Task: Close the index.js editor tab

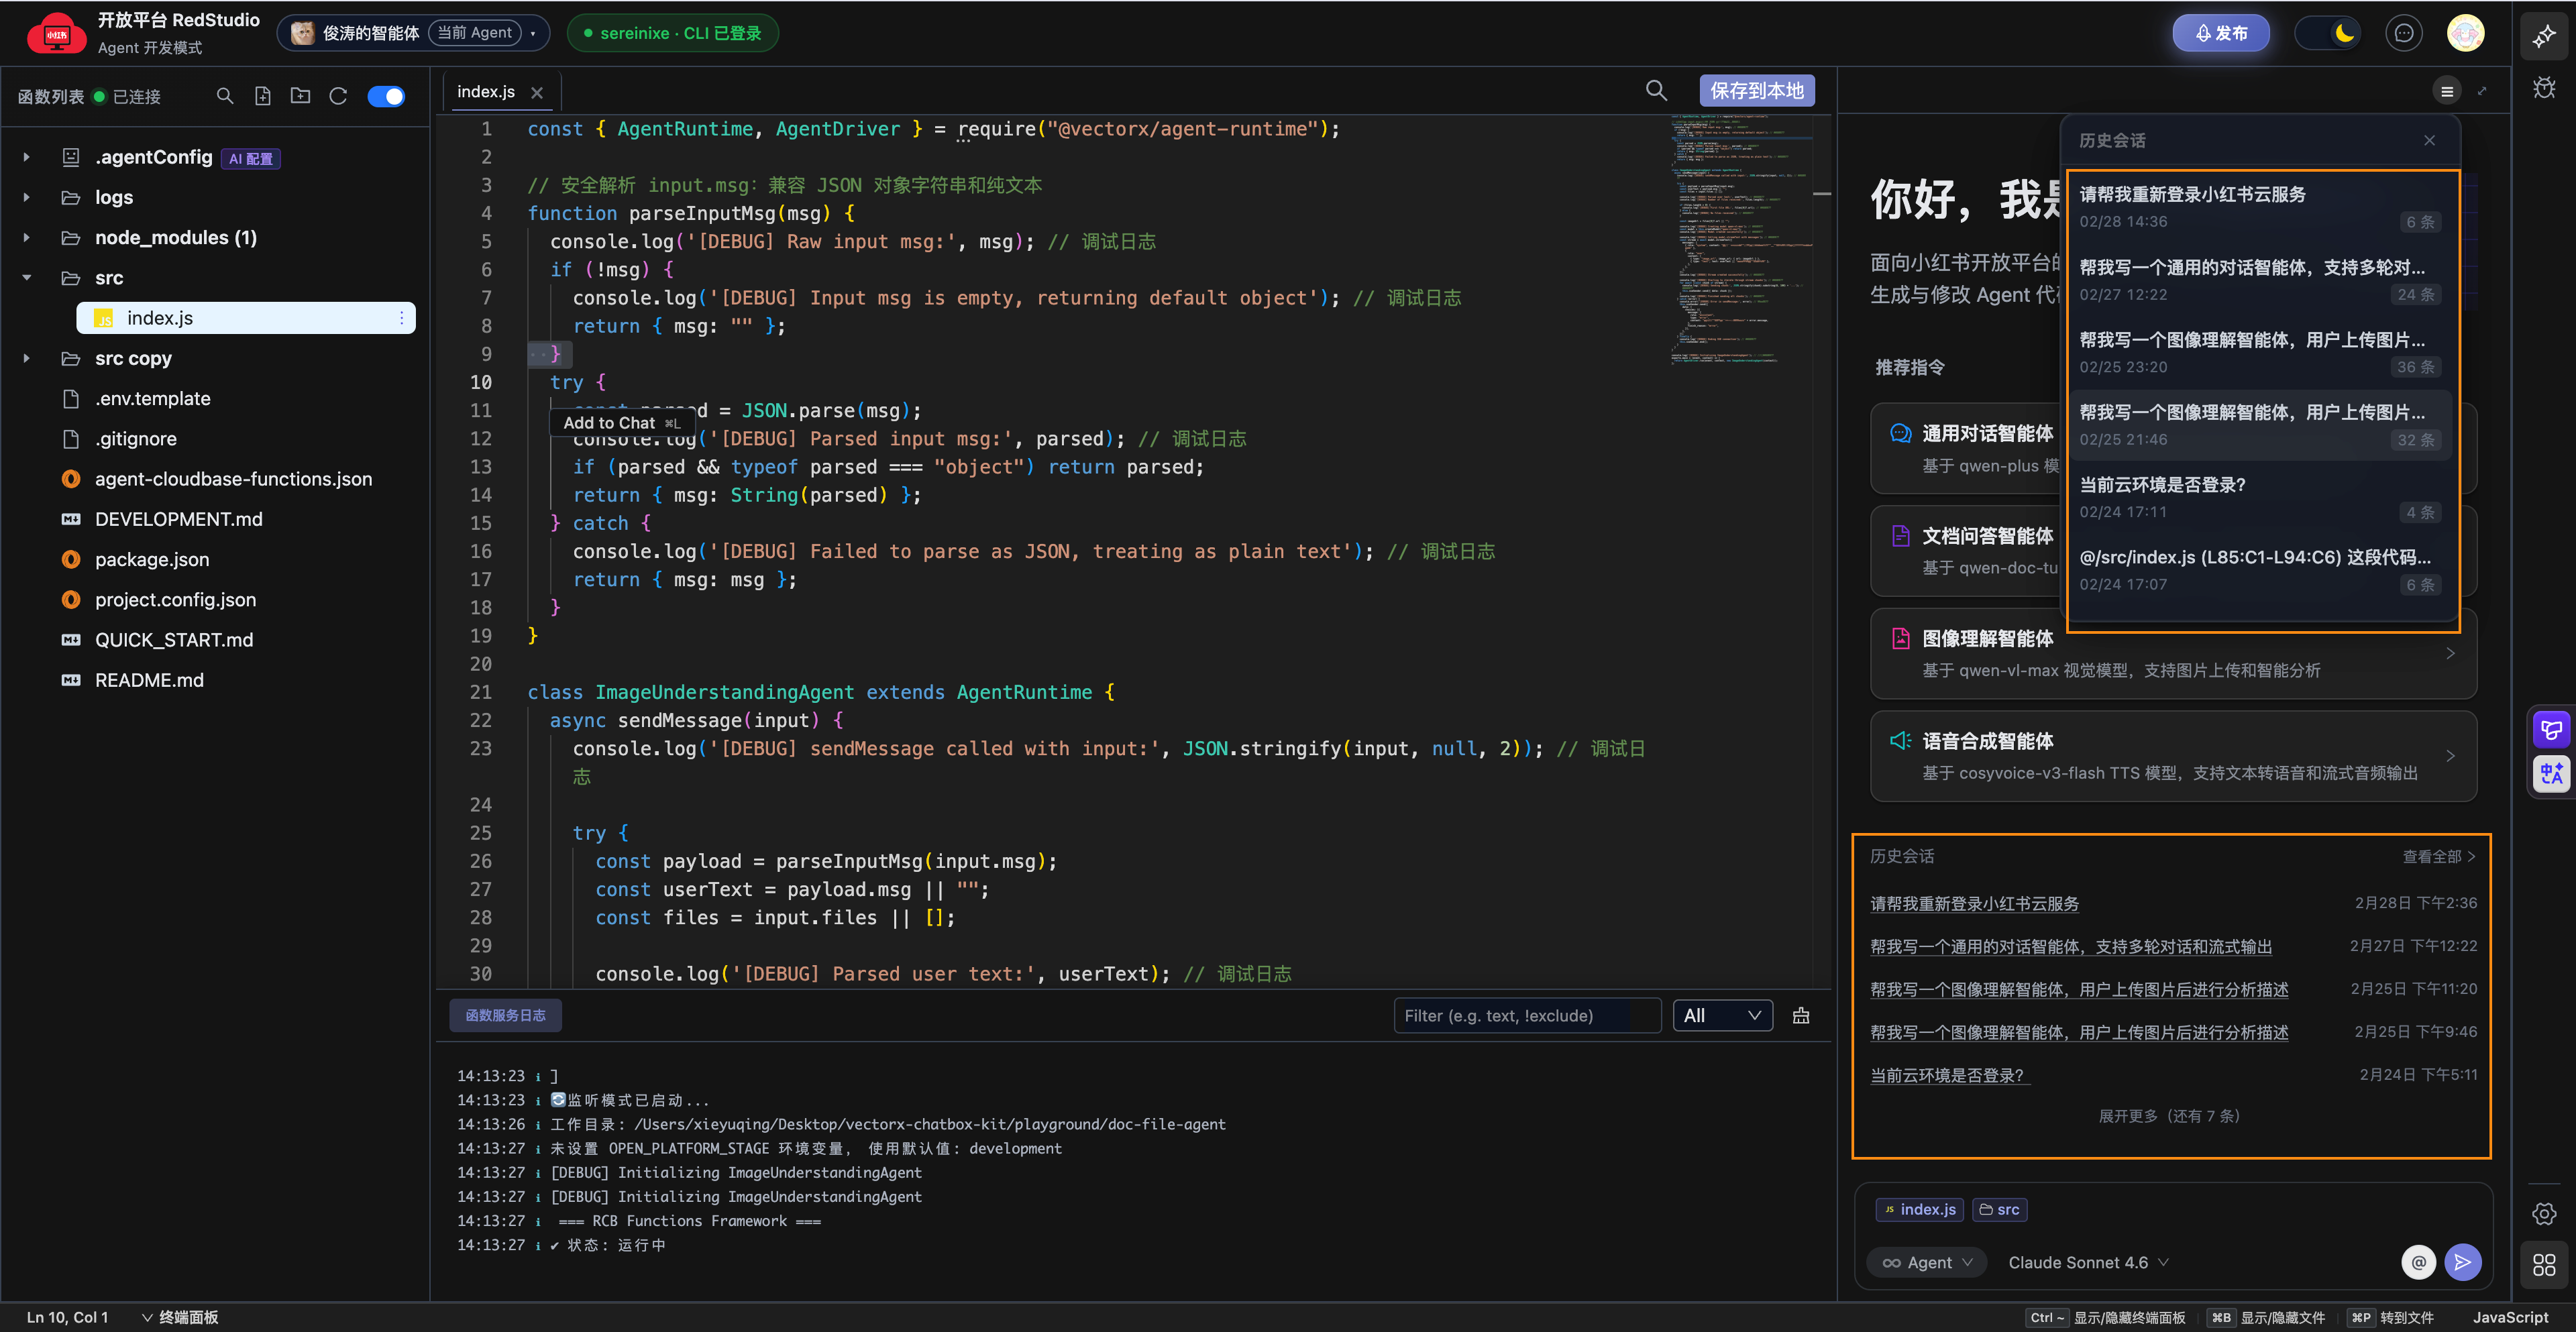Action: [537, 92]
